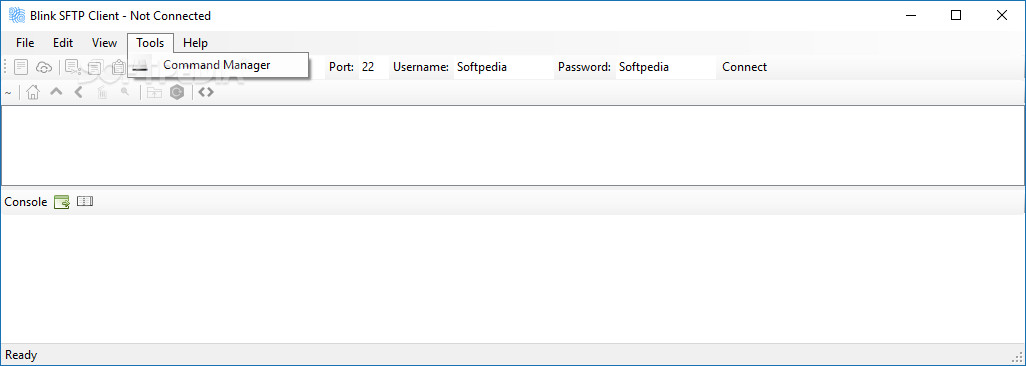This screenshot has height=366, width=1026.
Task: Click into the Port field showing 22
Action: 374,67
